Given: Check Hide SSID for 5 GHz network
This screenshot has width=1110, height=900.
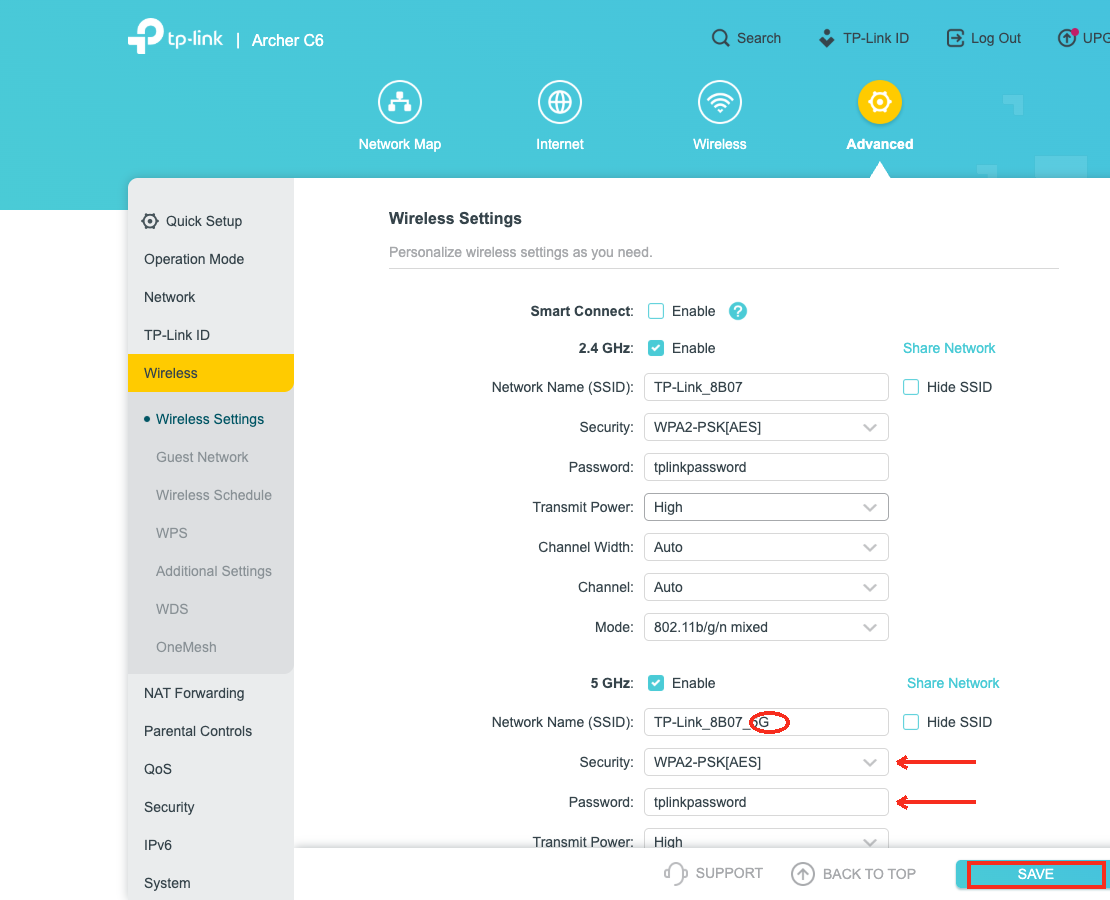Looking at the screenshot, I should pyautogui.click(x=910, y=722).
